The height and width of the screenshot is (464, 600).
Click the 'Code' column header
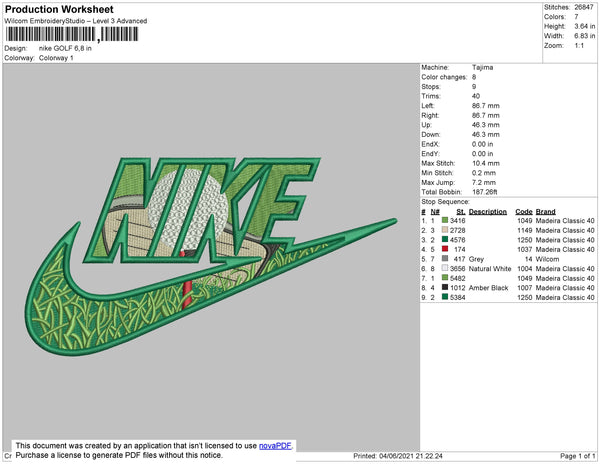point(523,212)
